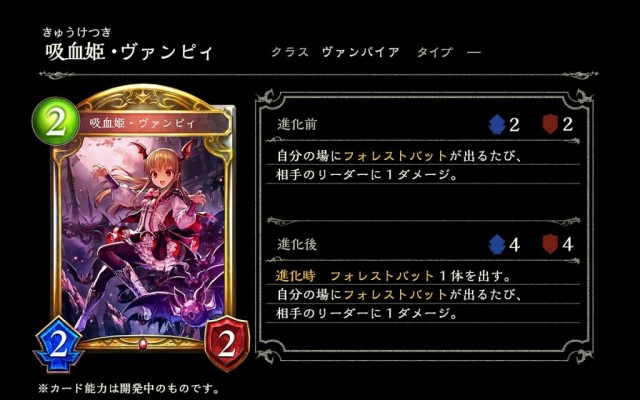Image resolution: width=640 pixels, height=400 pixels.
Task: Click the クラス ヴァンパイア label
Action: [x=335, y=52]
